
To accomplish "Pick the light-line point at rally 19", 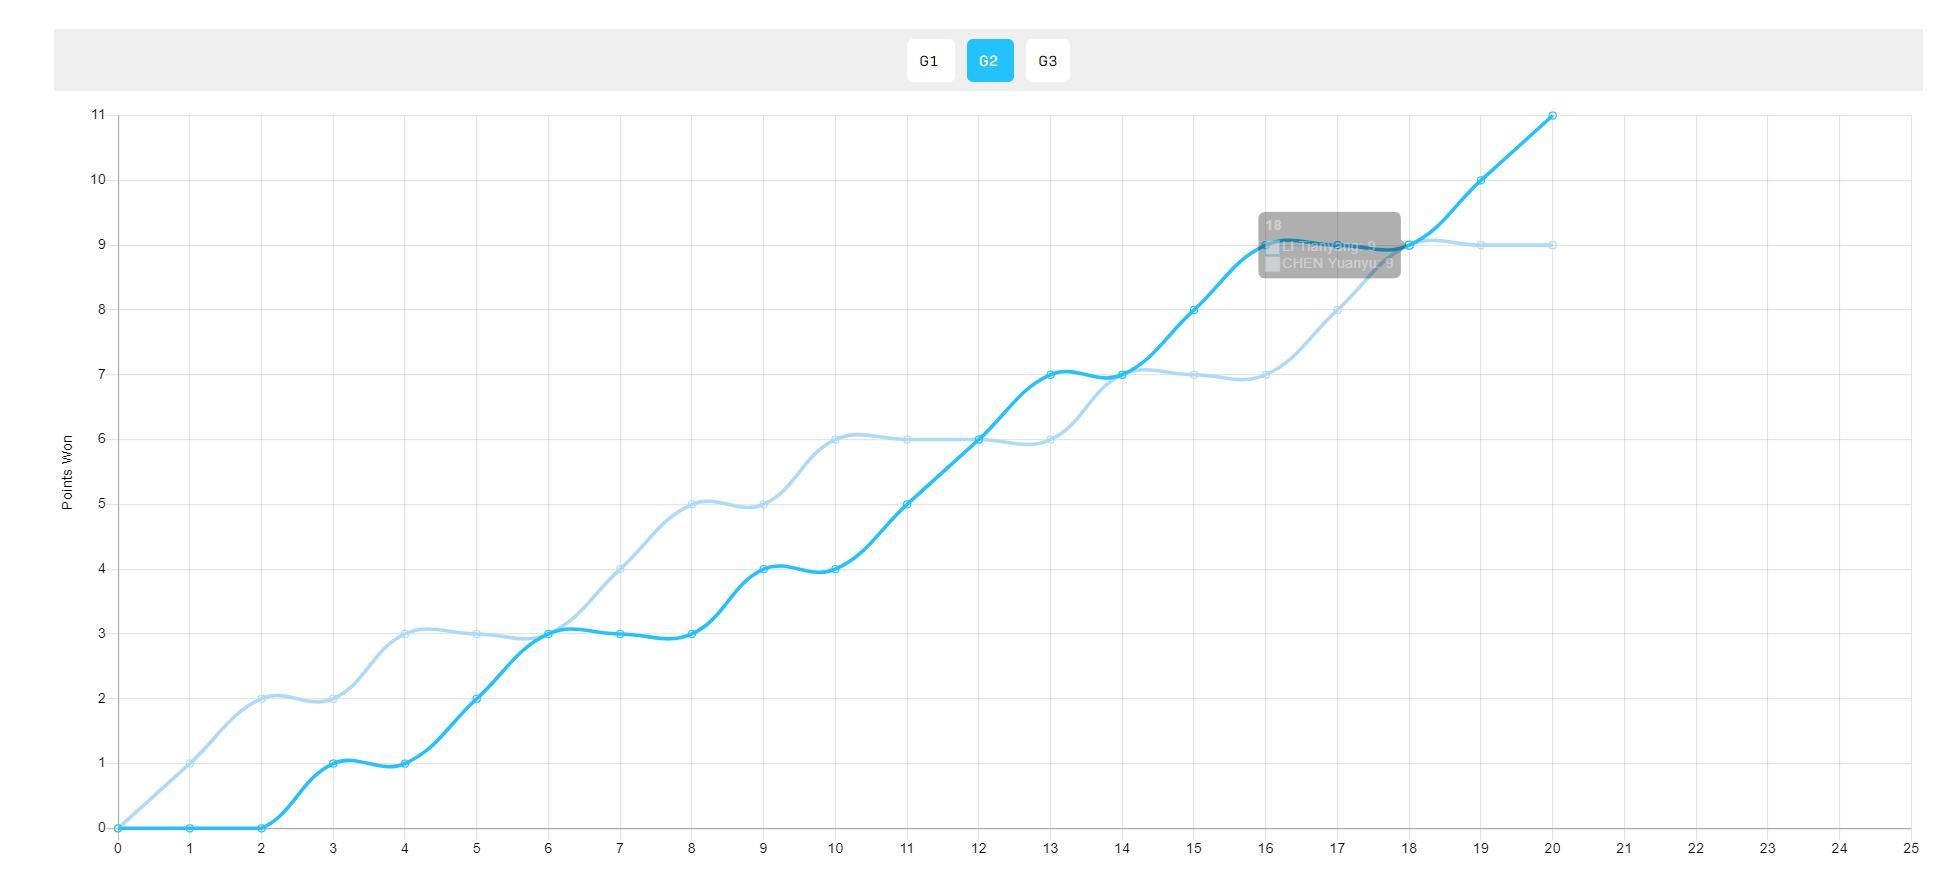I will [x=1480, y=245].
